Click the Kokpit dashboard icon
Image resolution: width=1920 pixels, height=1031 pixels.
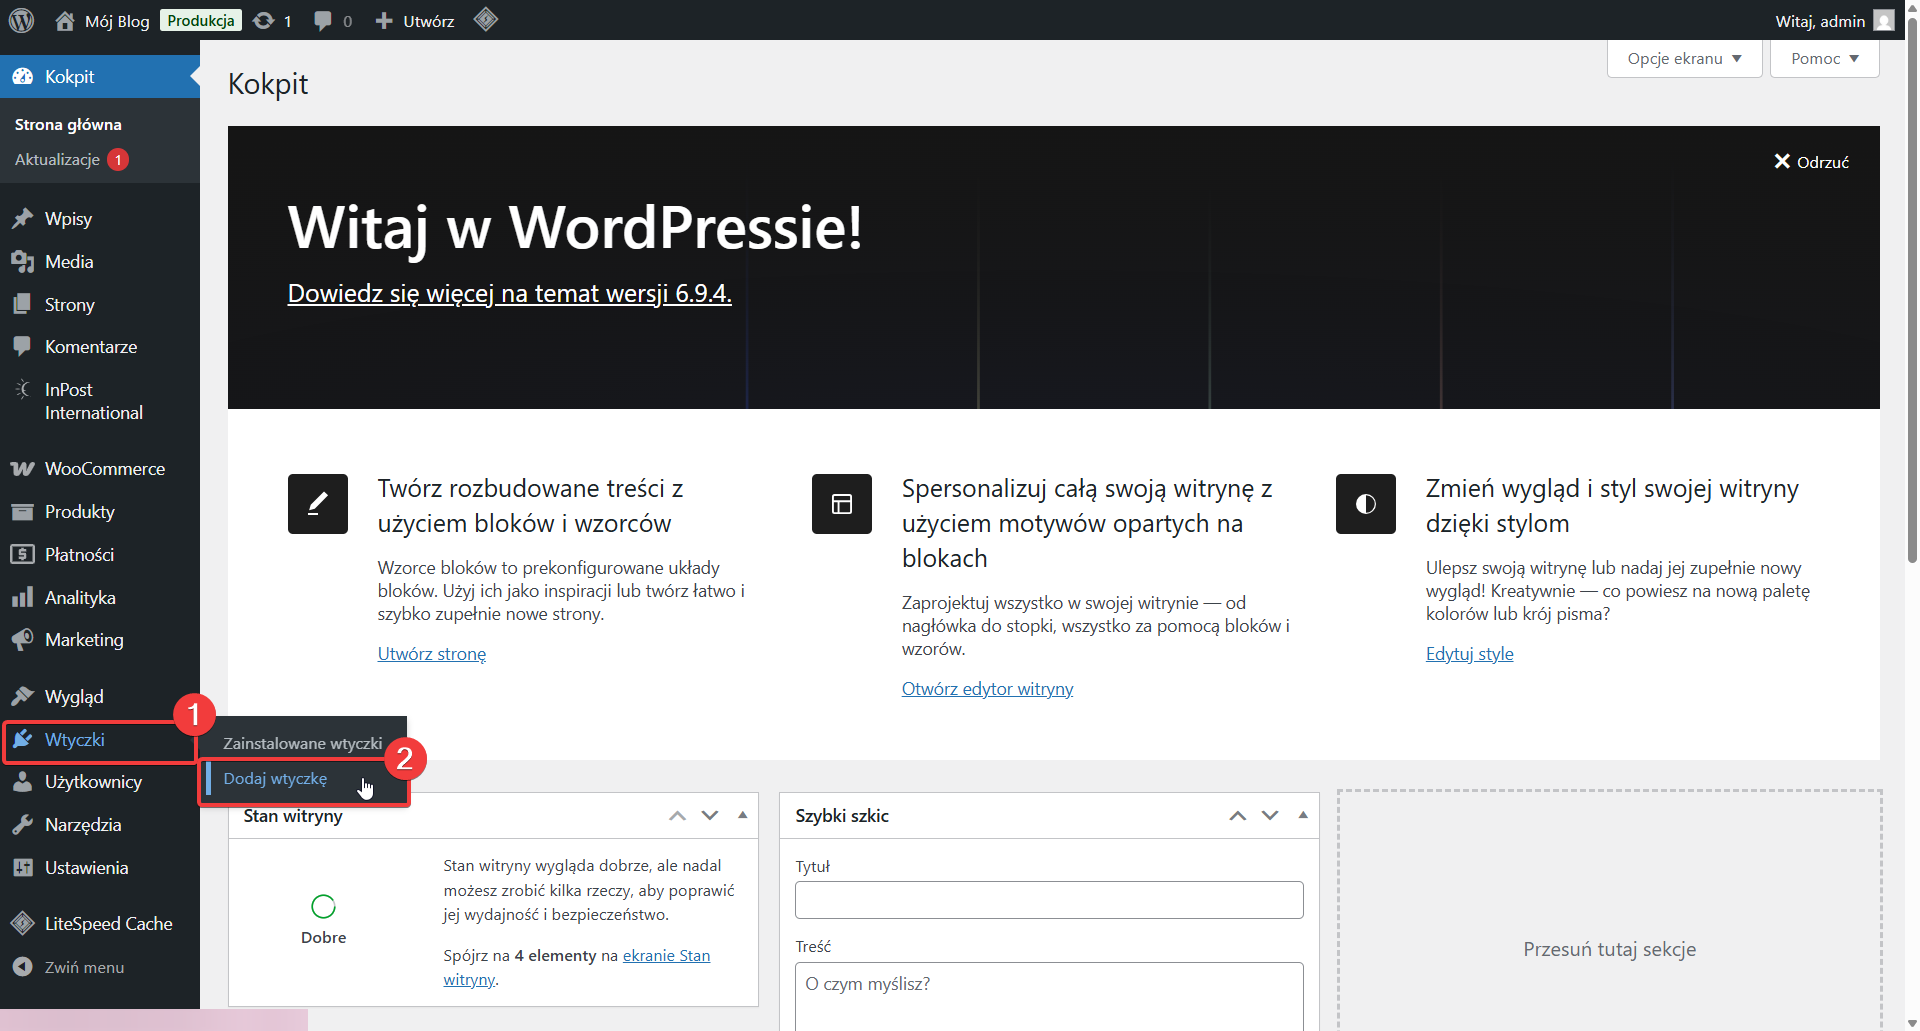point(22,77)
